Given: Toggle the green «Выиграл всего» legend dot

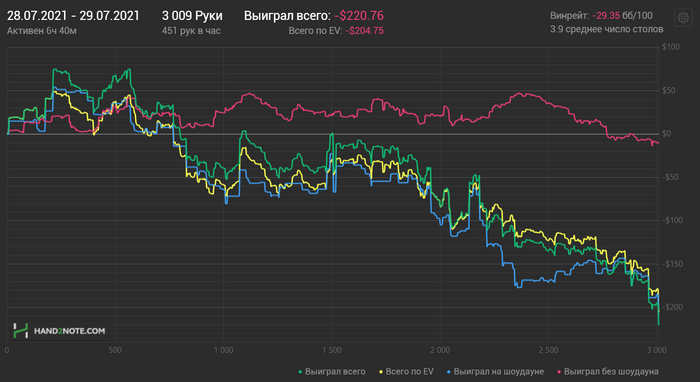Looking at the screenshot, I should (300, 371).
